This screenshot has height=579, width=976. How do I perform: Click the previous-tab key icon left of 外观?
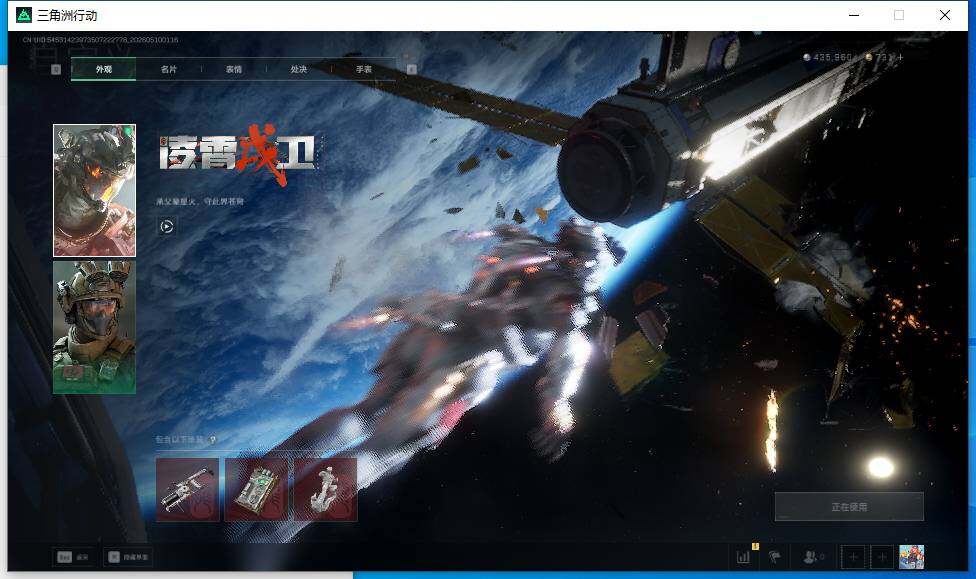pos(56,69)
